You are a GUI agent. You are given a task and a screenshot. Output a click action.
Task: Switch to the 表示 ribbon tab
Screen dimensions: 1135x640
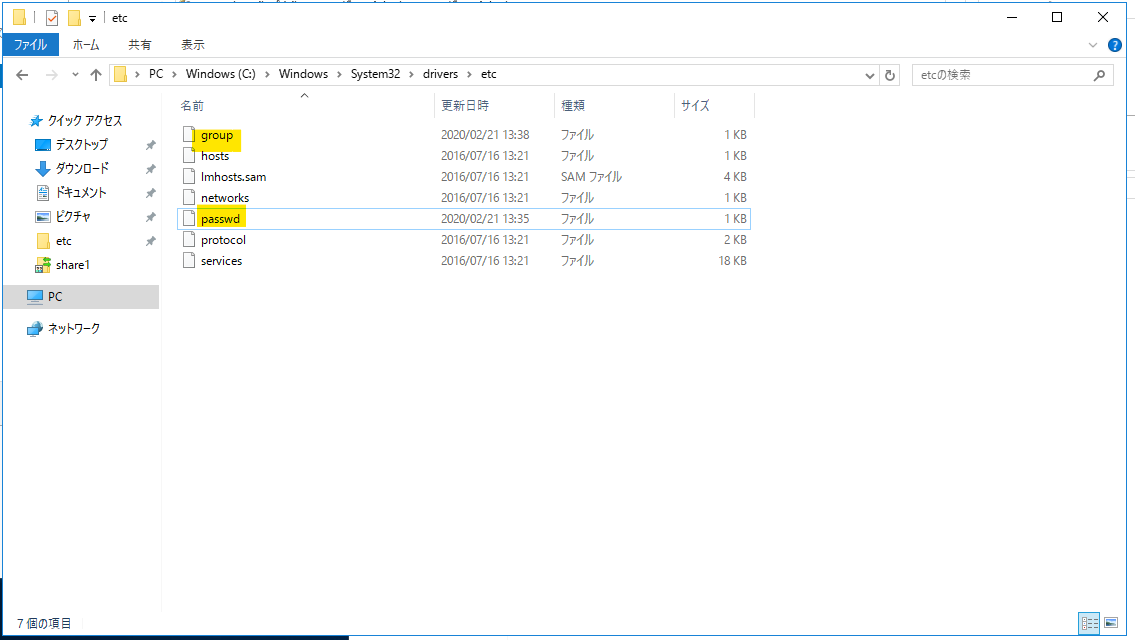(x=192, y=44)
